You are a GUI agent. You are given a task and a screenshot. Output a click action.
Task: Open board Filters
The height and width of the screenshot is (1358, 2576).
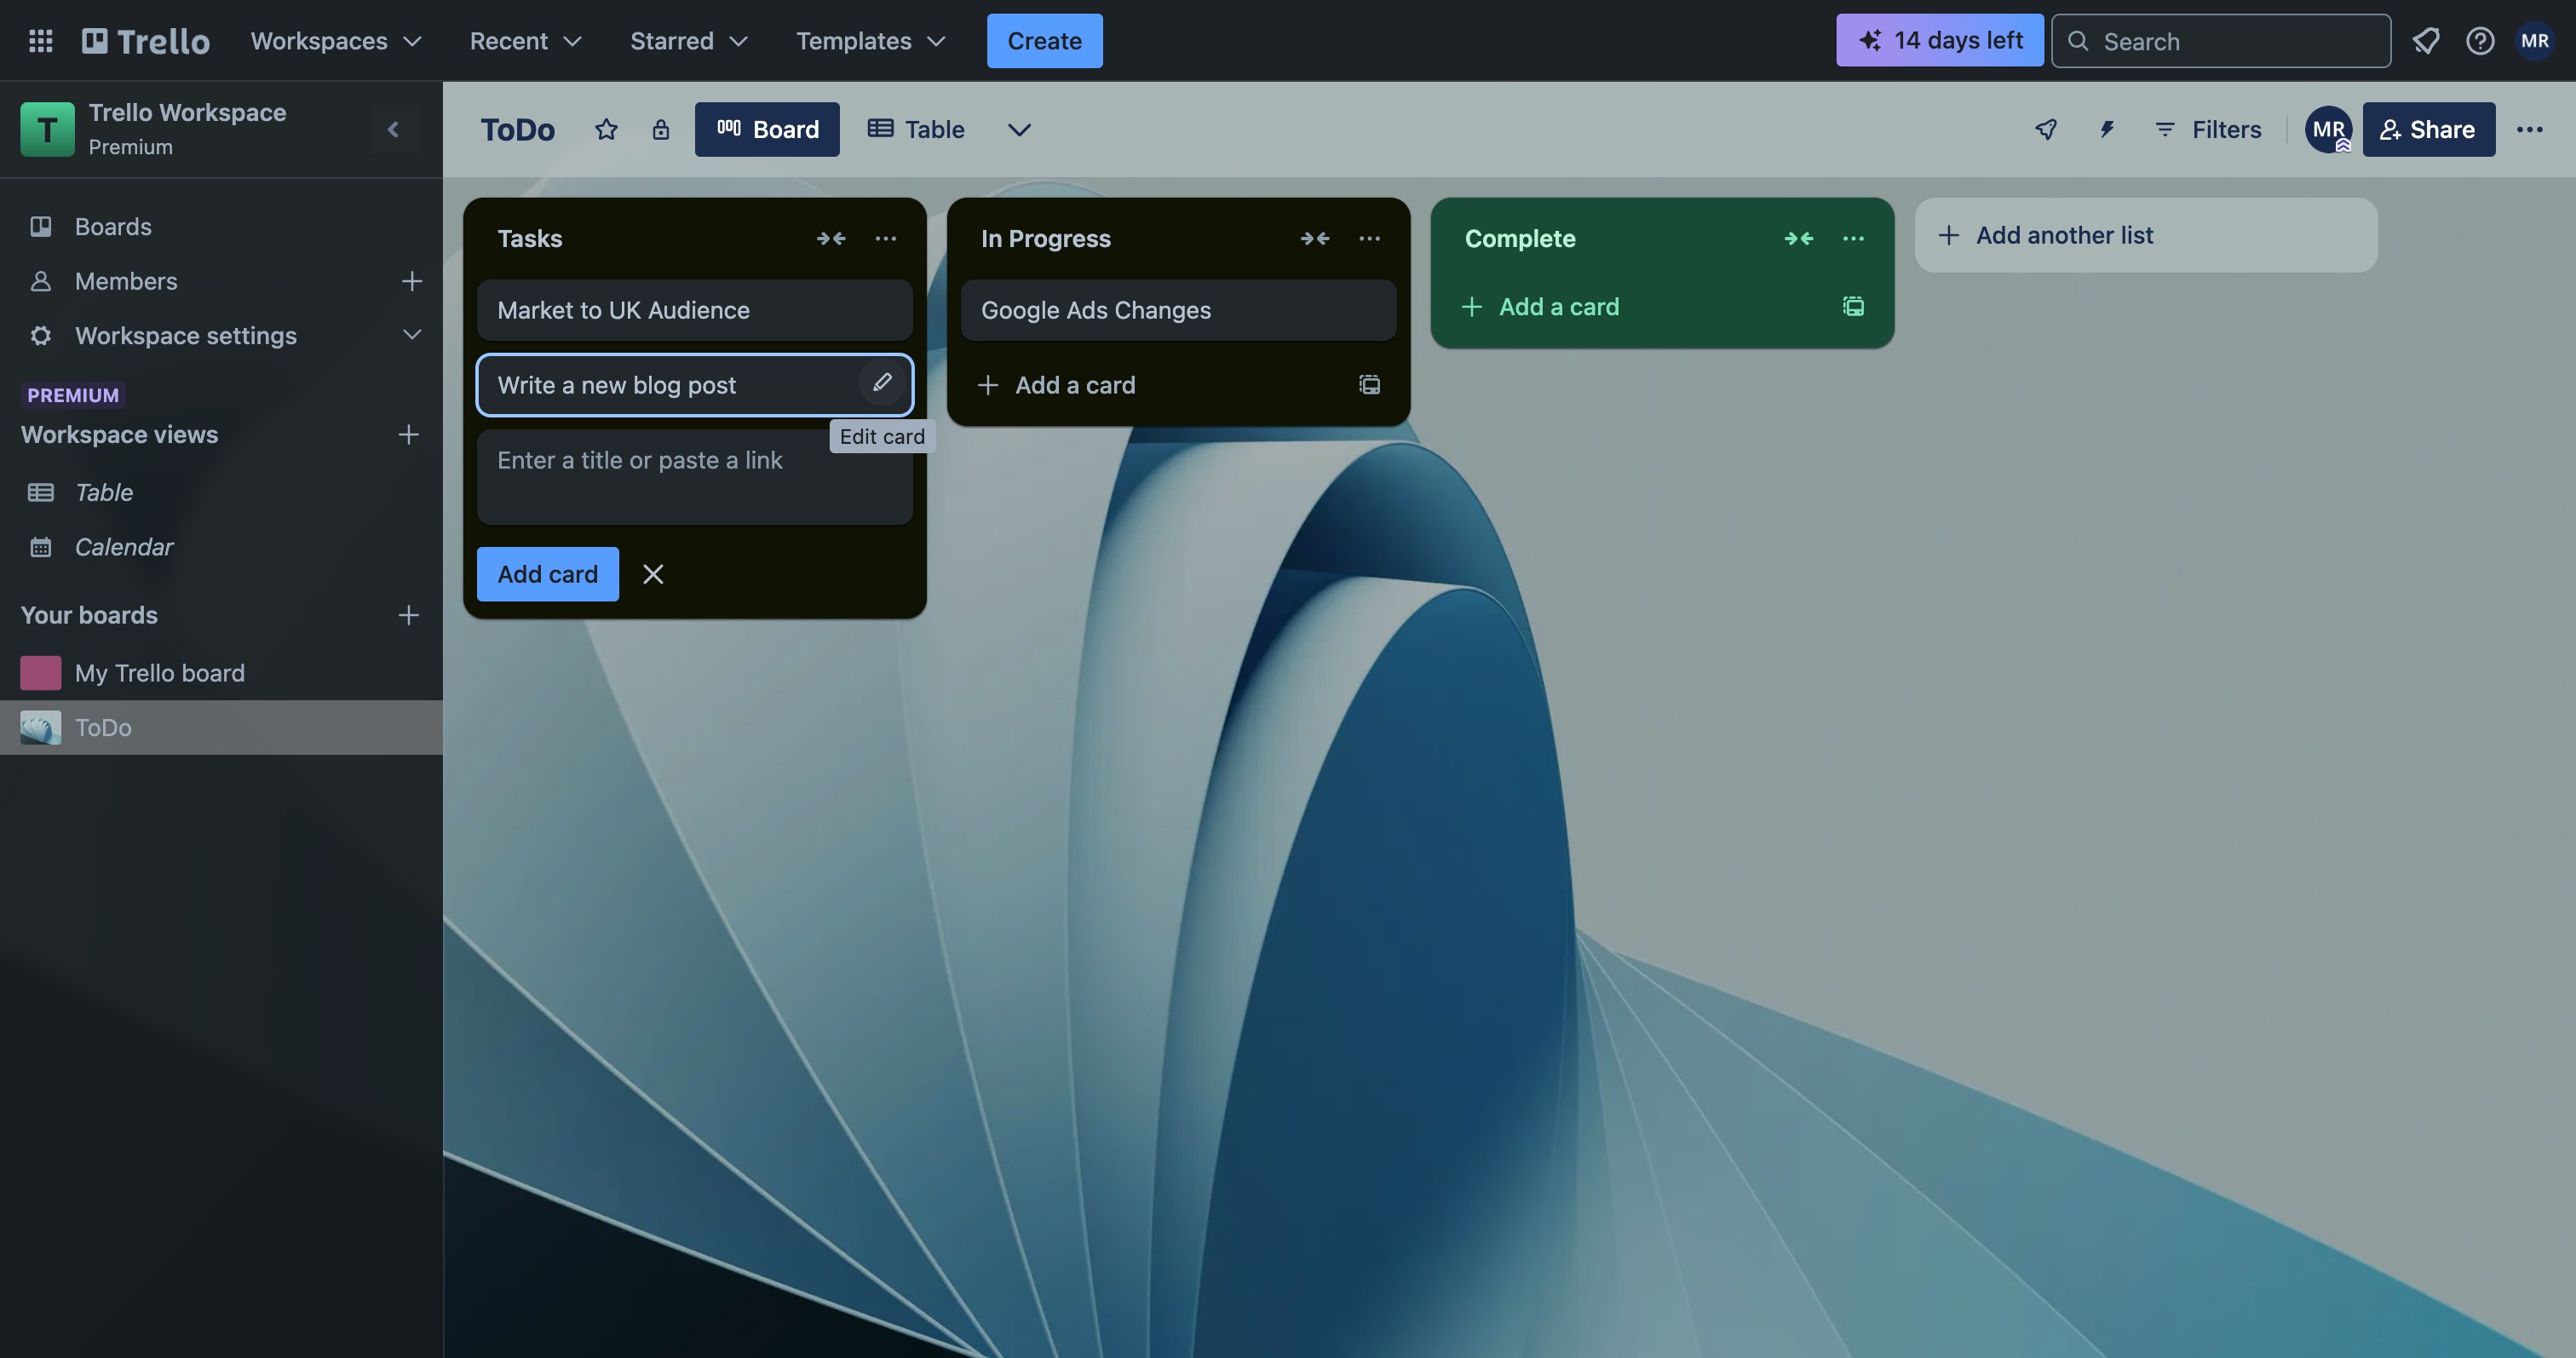2208,129
